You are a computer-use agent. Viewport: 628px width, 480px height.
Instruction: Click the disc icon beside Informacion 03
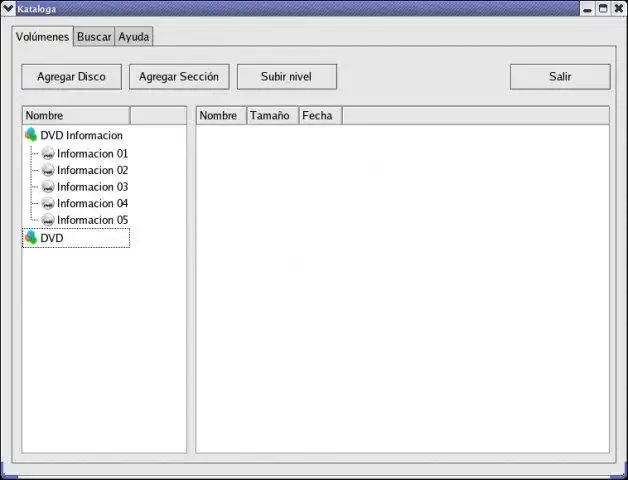click(x=48, y=187)
